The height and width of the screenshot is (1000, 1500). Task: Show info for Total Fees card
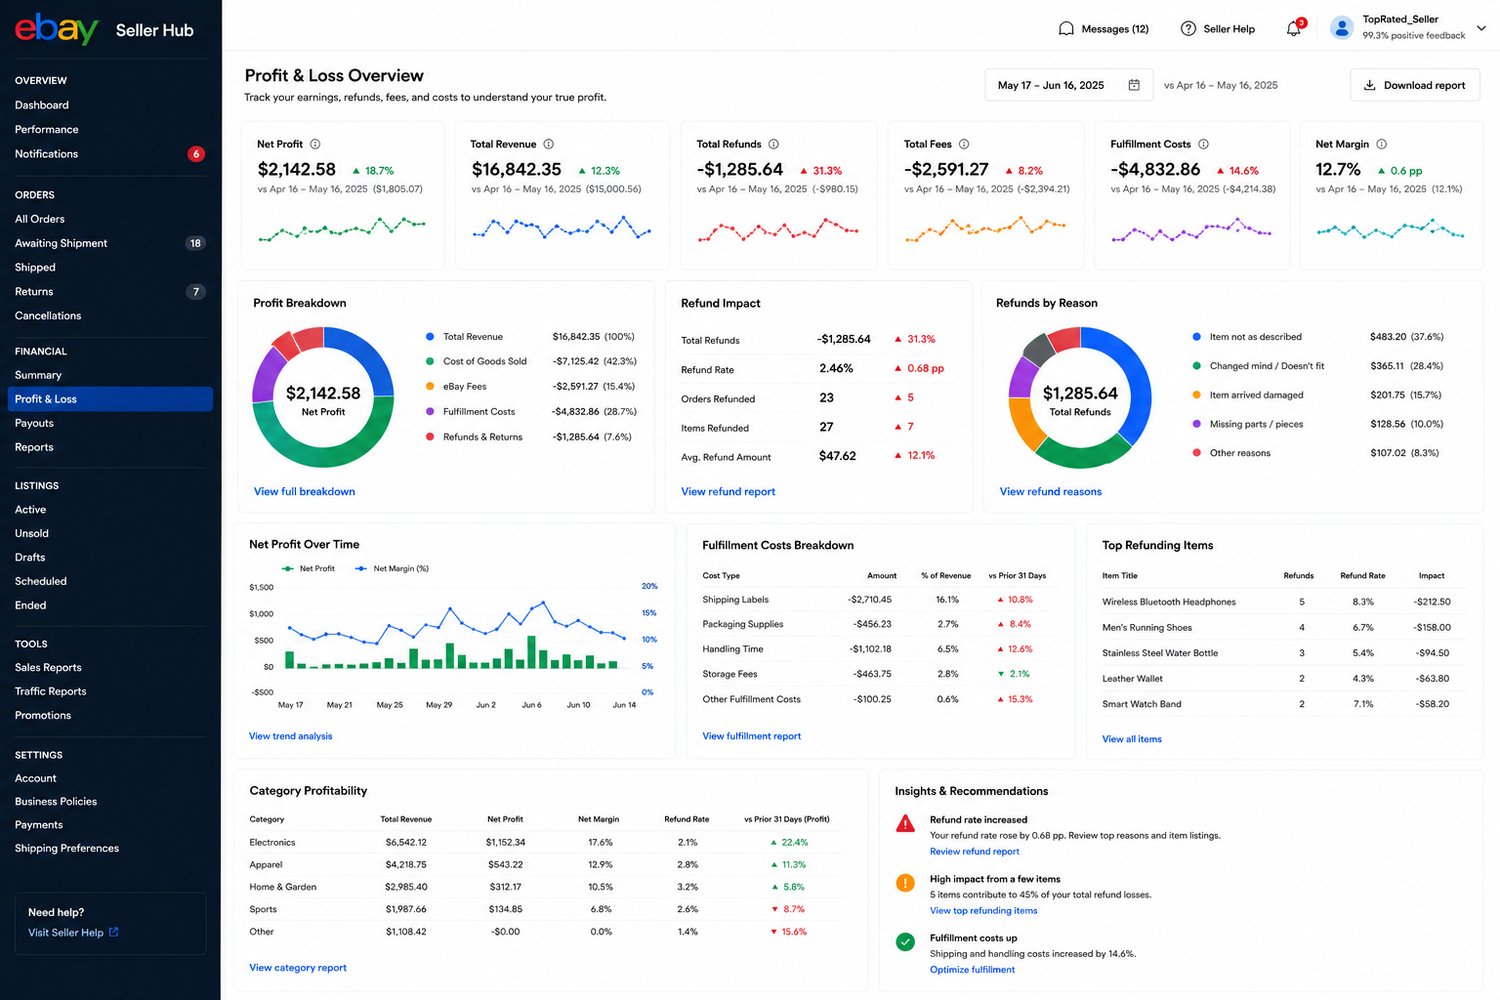(964, 144)
